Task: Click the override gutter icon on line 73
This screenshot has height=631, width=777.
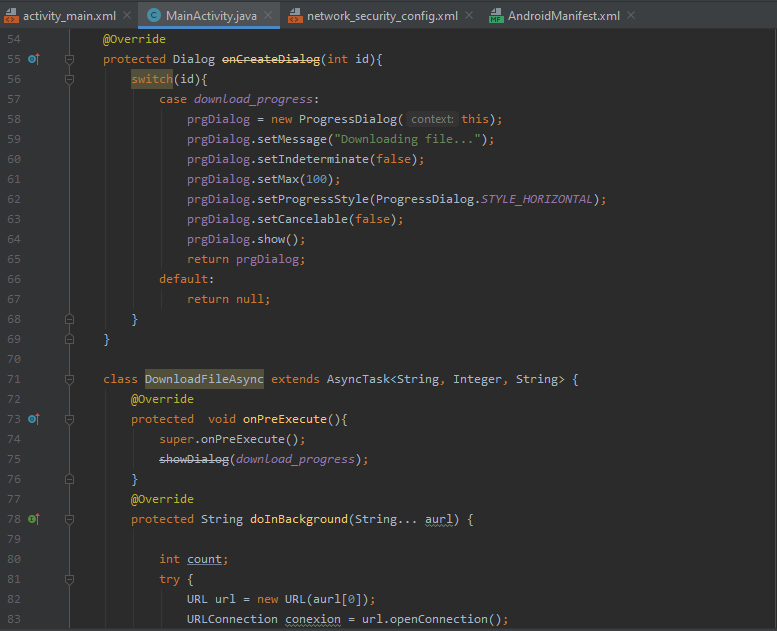Action: point(34,419)
